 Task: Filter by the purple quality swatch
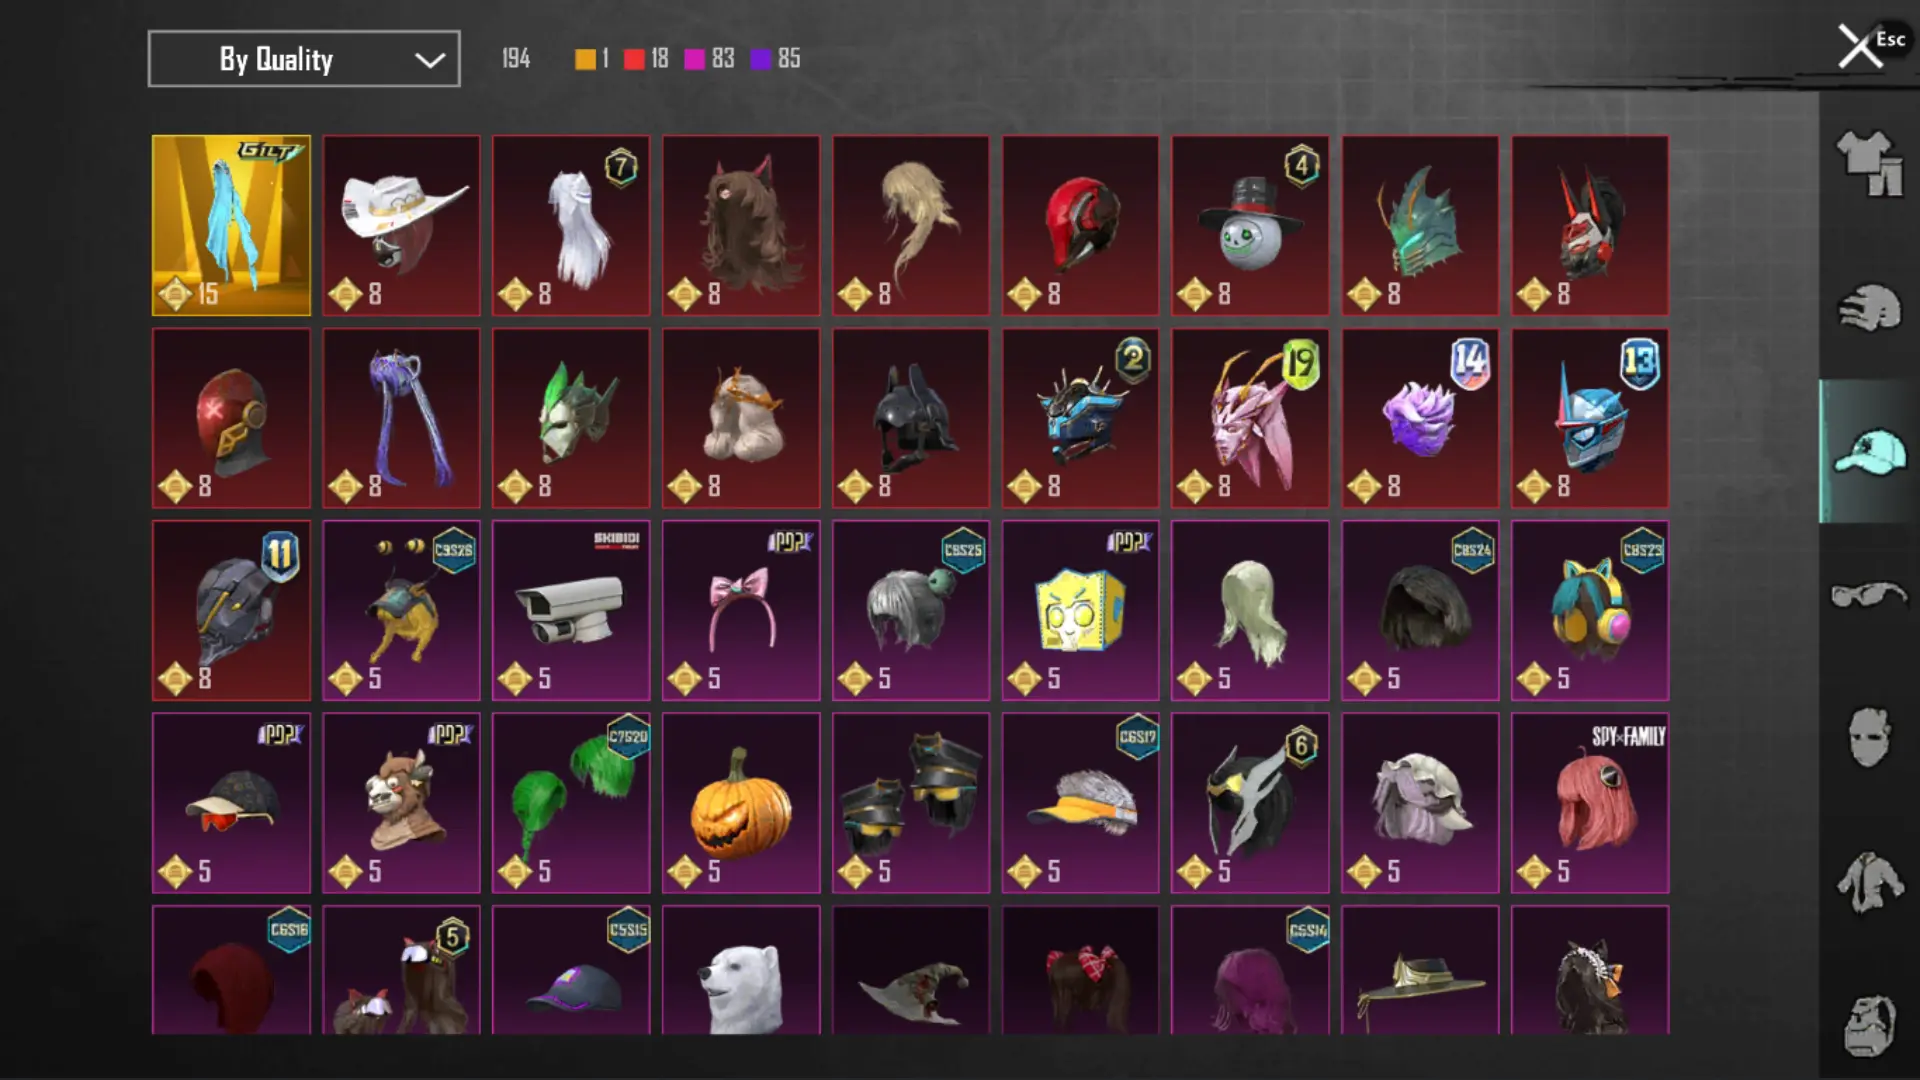(x=761, y=59)
